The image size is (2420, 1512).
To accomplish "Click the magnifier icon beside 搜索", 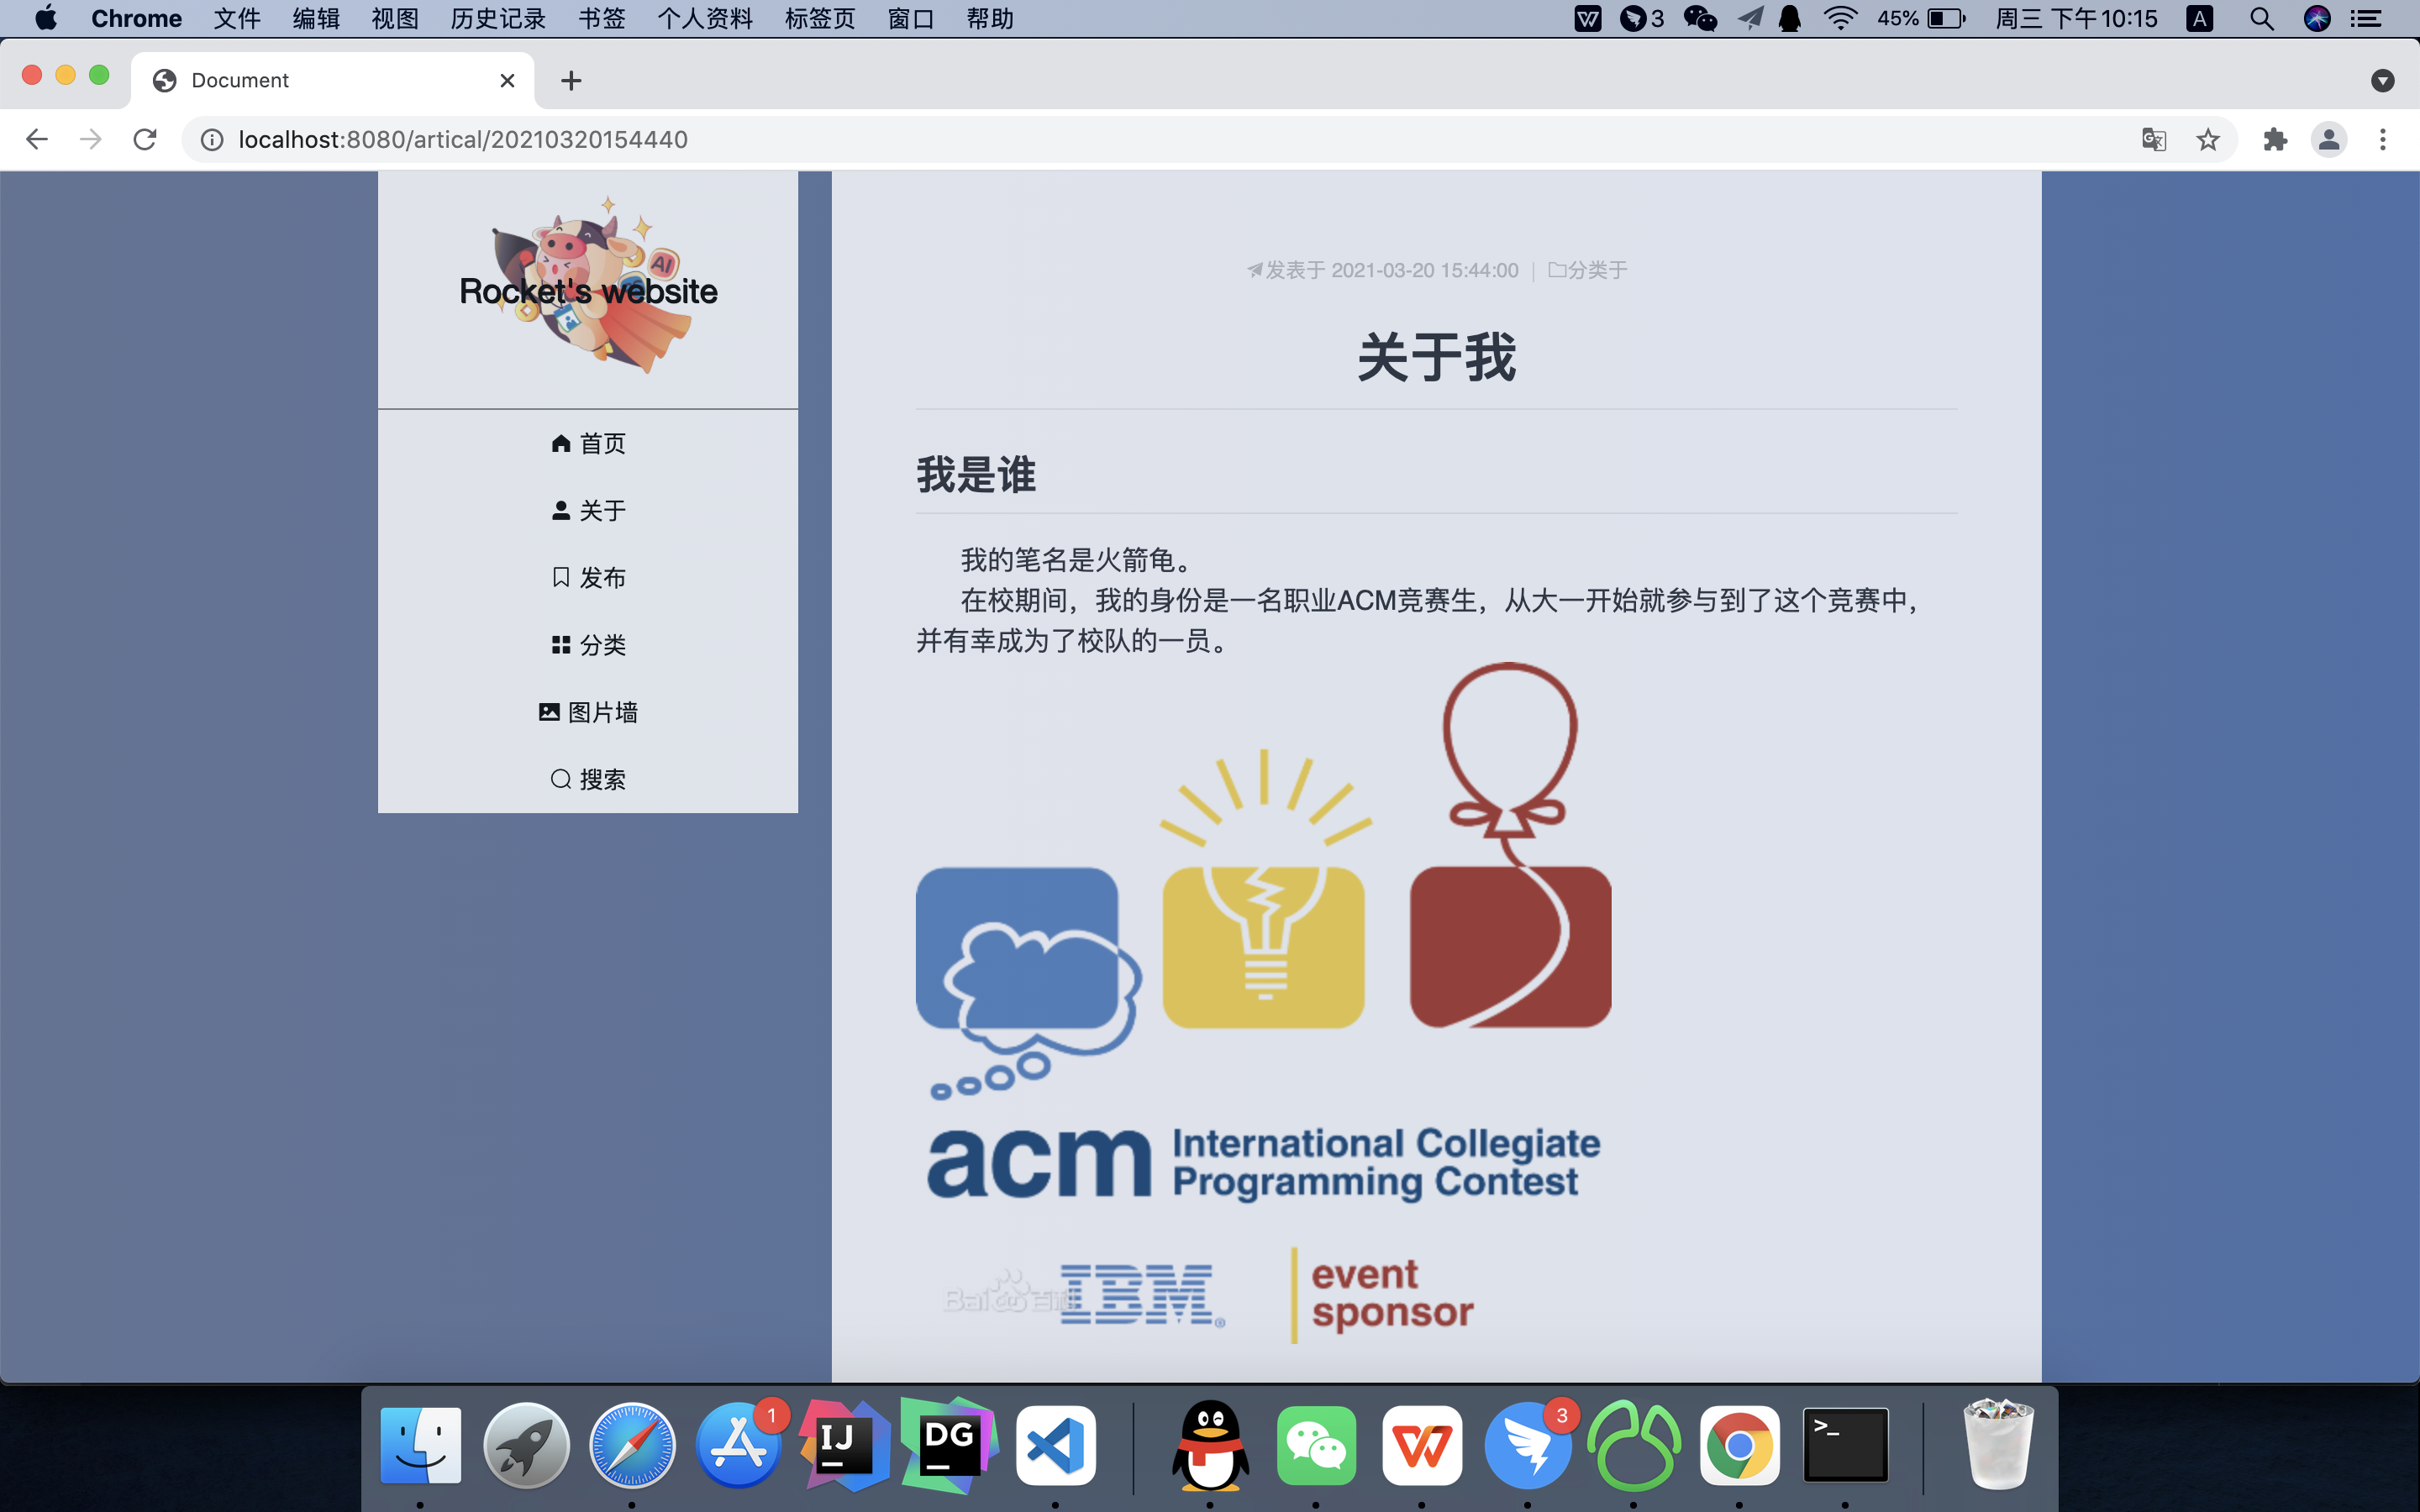I will [560, 778].
